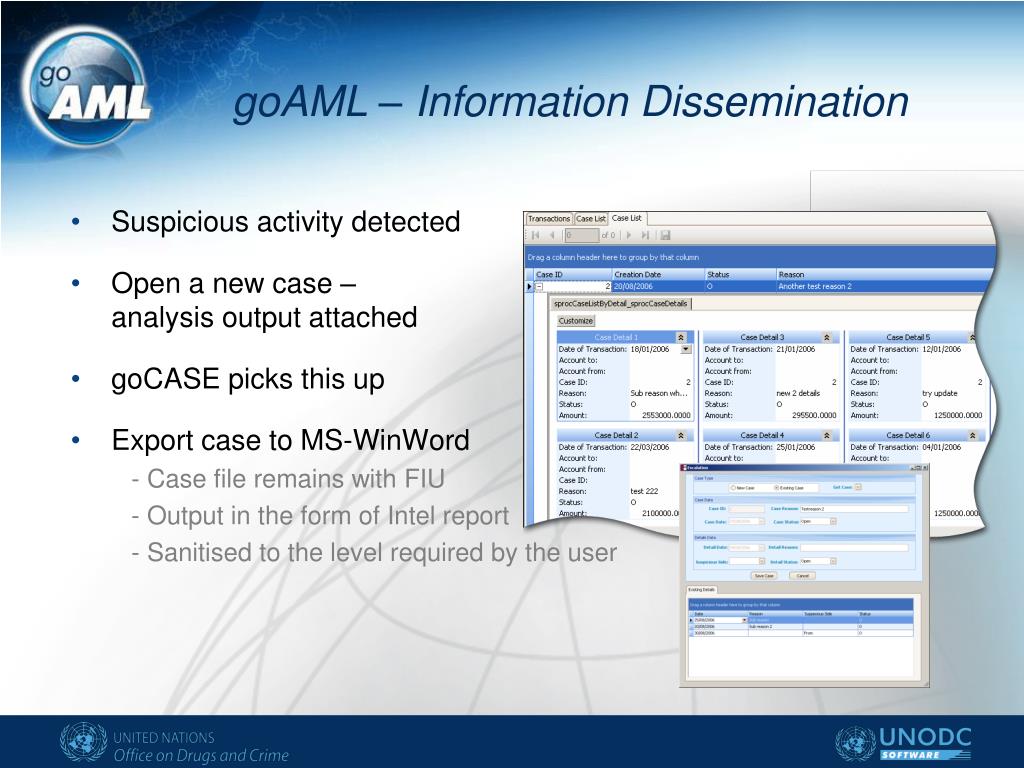The height and width of the screenshot is (768, 1024).
Task: Select the Existing Case radio button
Action: click(776, 488)
